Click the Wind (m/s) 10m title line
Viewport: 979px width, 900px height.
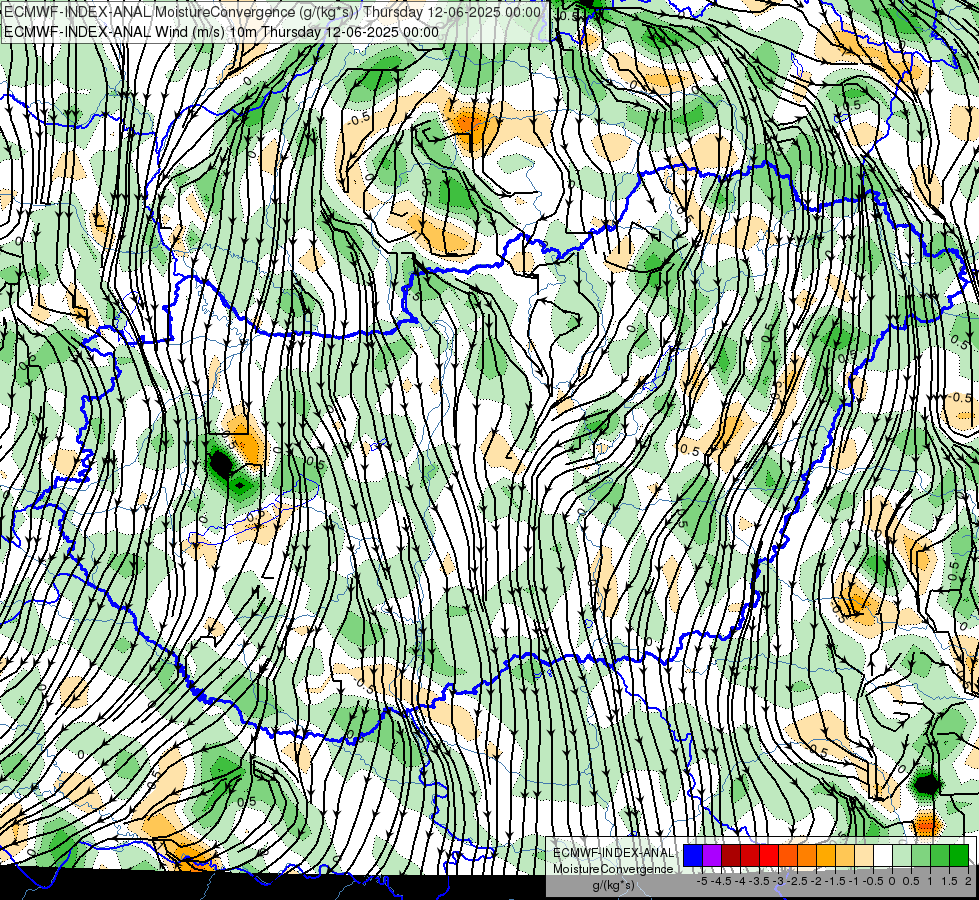pyautogui.click(x=221, y=31)
